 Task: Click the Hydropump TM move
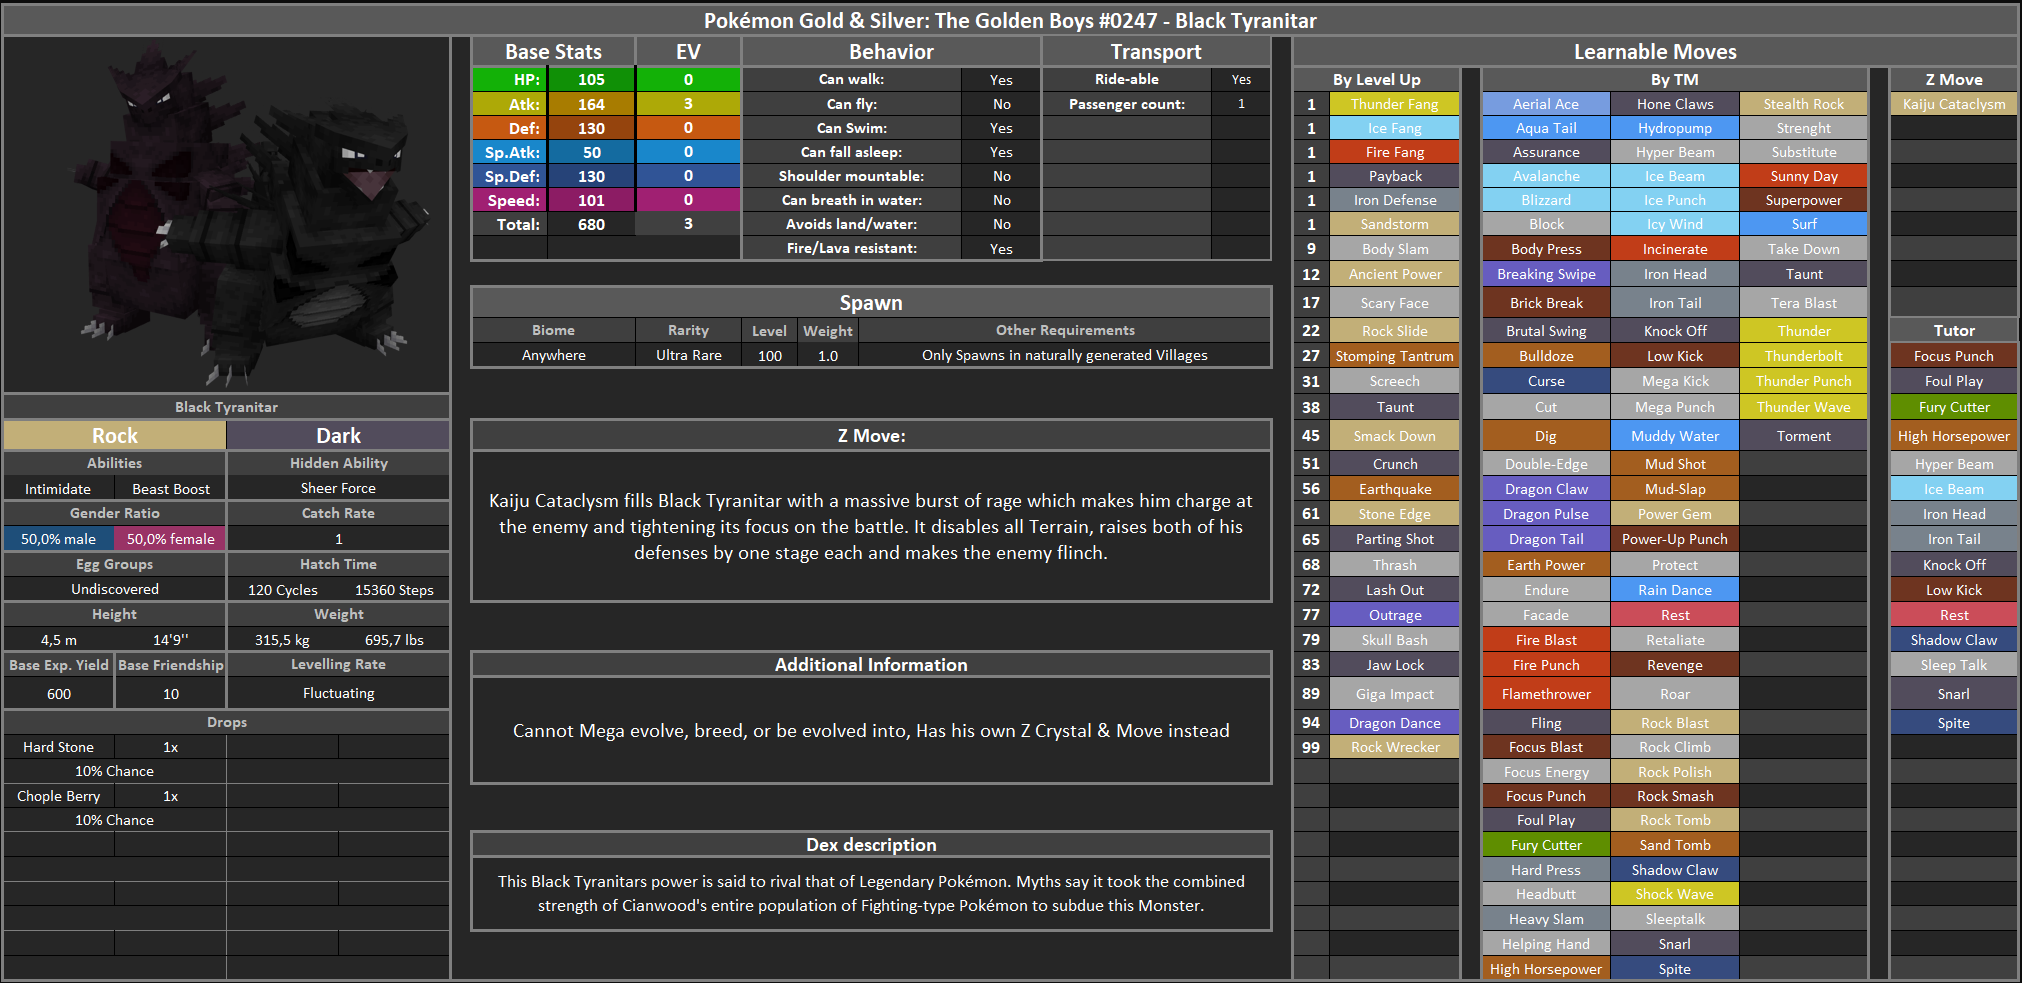[1675, 128]
